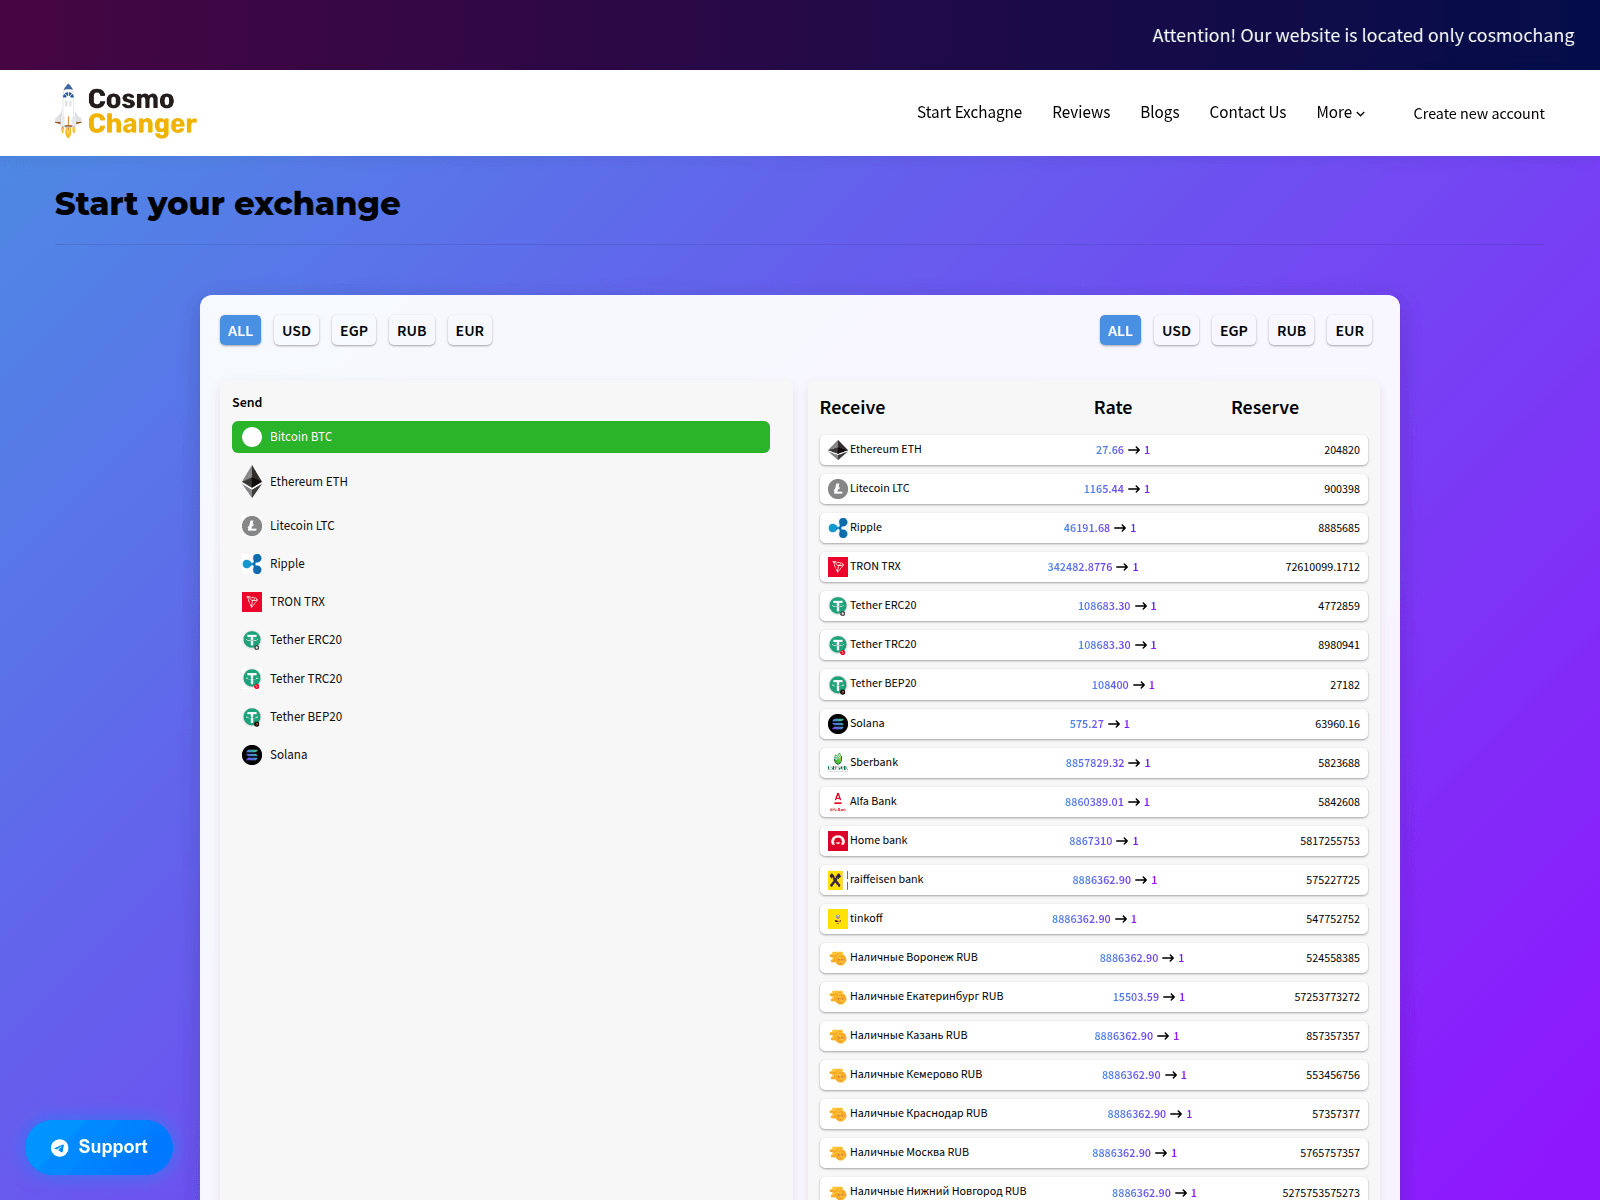Select USD filter on Send side

pyautogui.click(x=296, y=331)
